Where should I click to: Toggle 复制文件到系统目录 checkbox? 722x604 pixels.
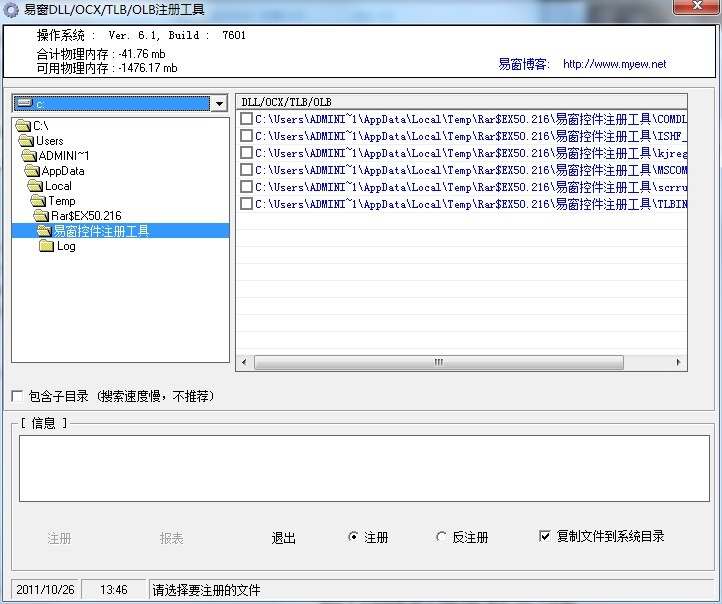[x=545, y=536]
